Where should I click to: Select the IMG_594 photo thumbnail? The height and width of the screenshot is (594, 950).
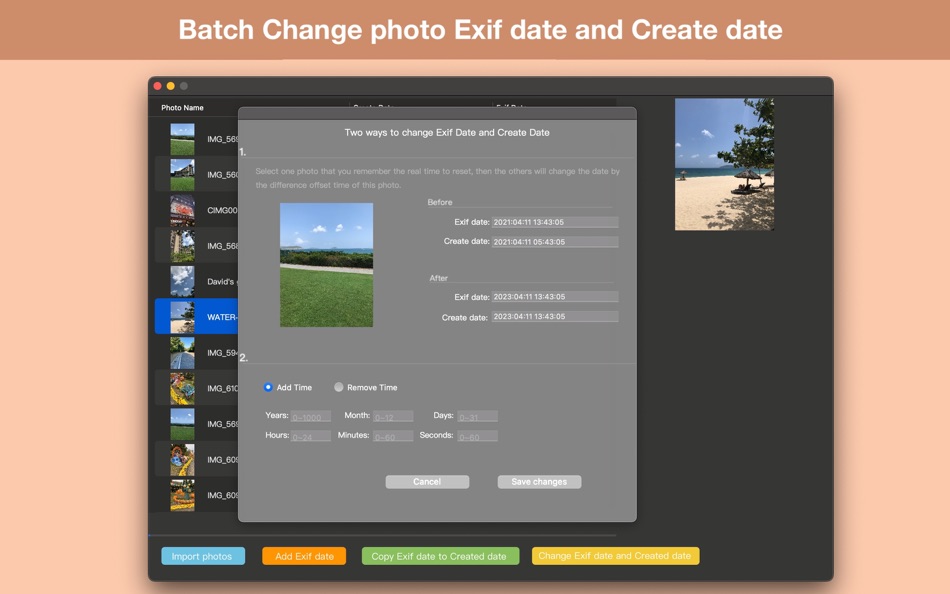183,352
